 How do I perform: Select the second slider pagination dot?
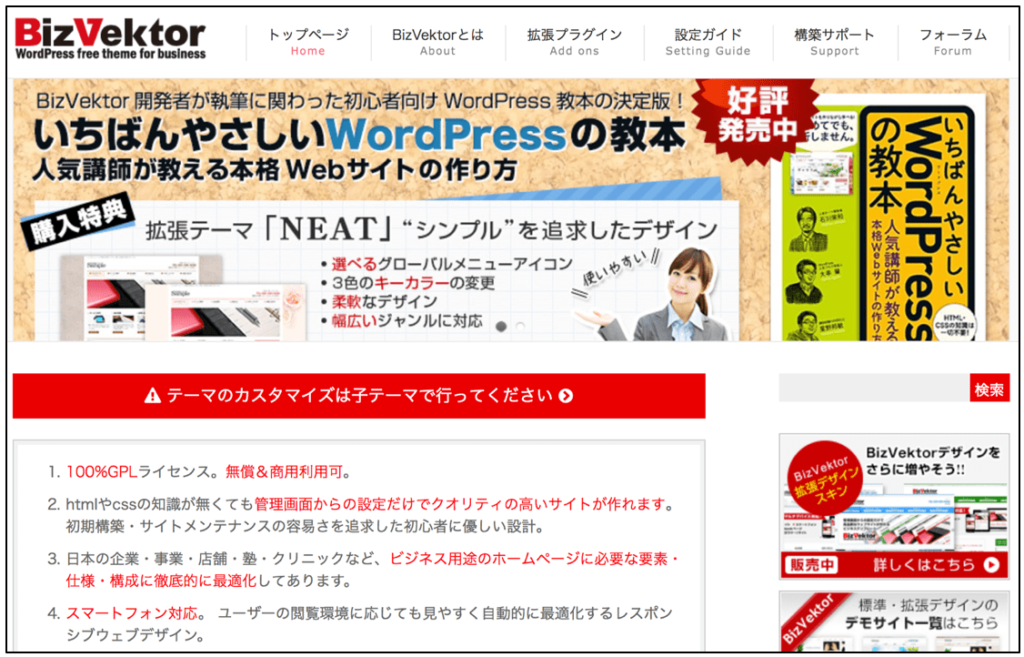coord(520,325)
